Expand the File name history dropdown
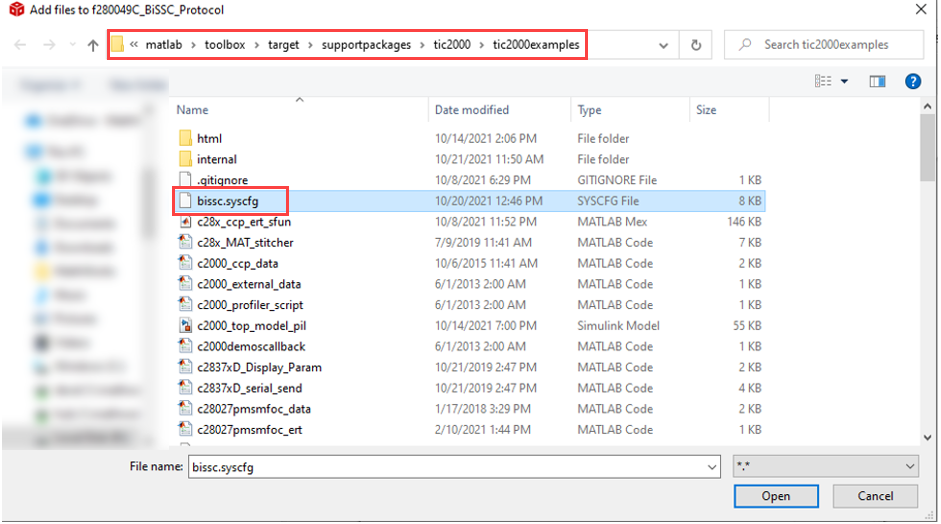The image size is (941, 524). (x=711, y=466)
